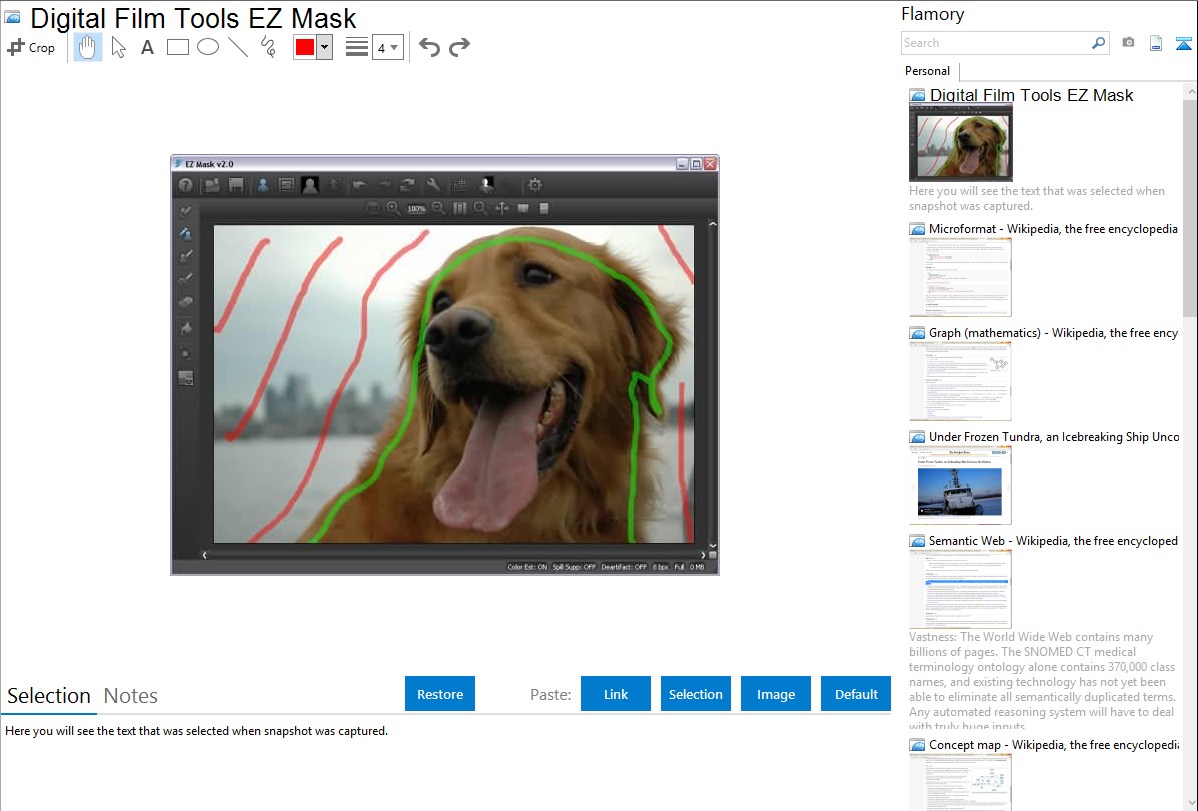Screen dimensions: 1198x811
Task: Click the Restore button
Action: (440, 694)
